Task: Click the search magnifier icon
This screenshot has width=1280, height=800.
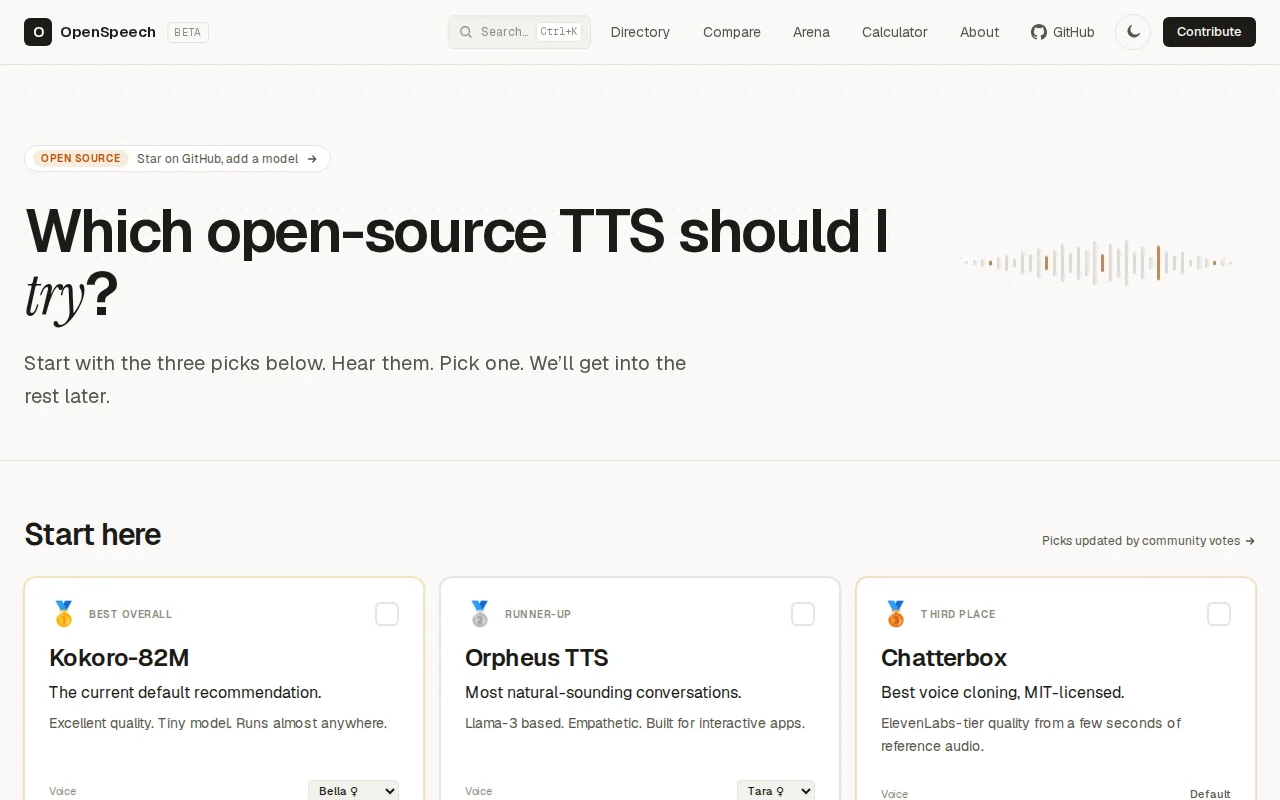Action: 466,32
